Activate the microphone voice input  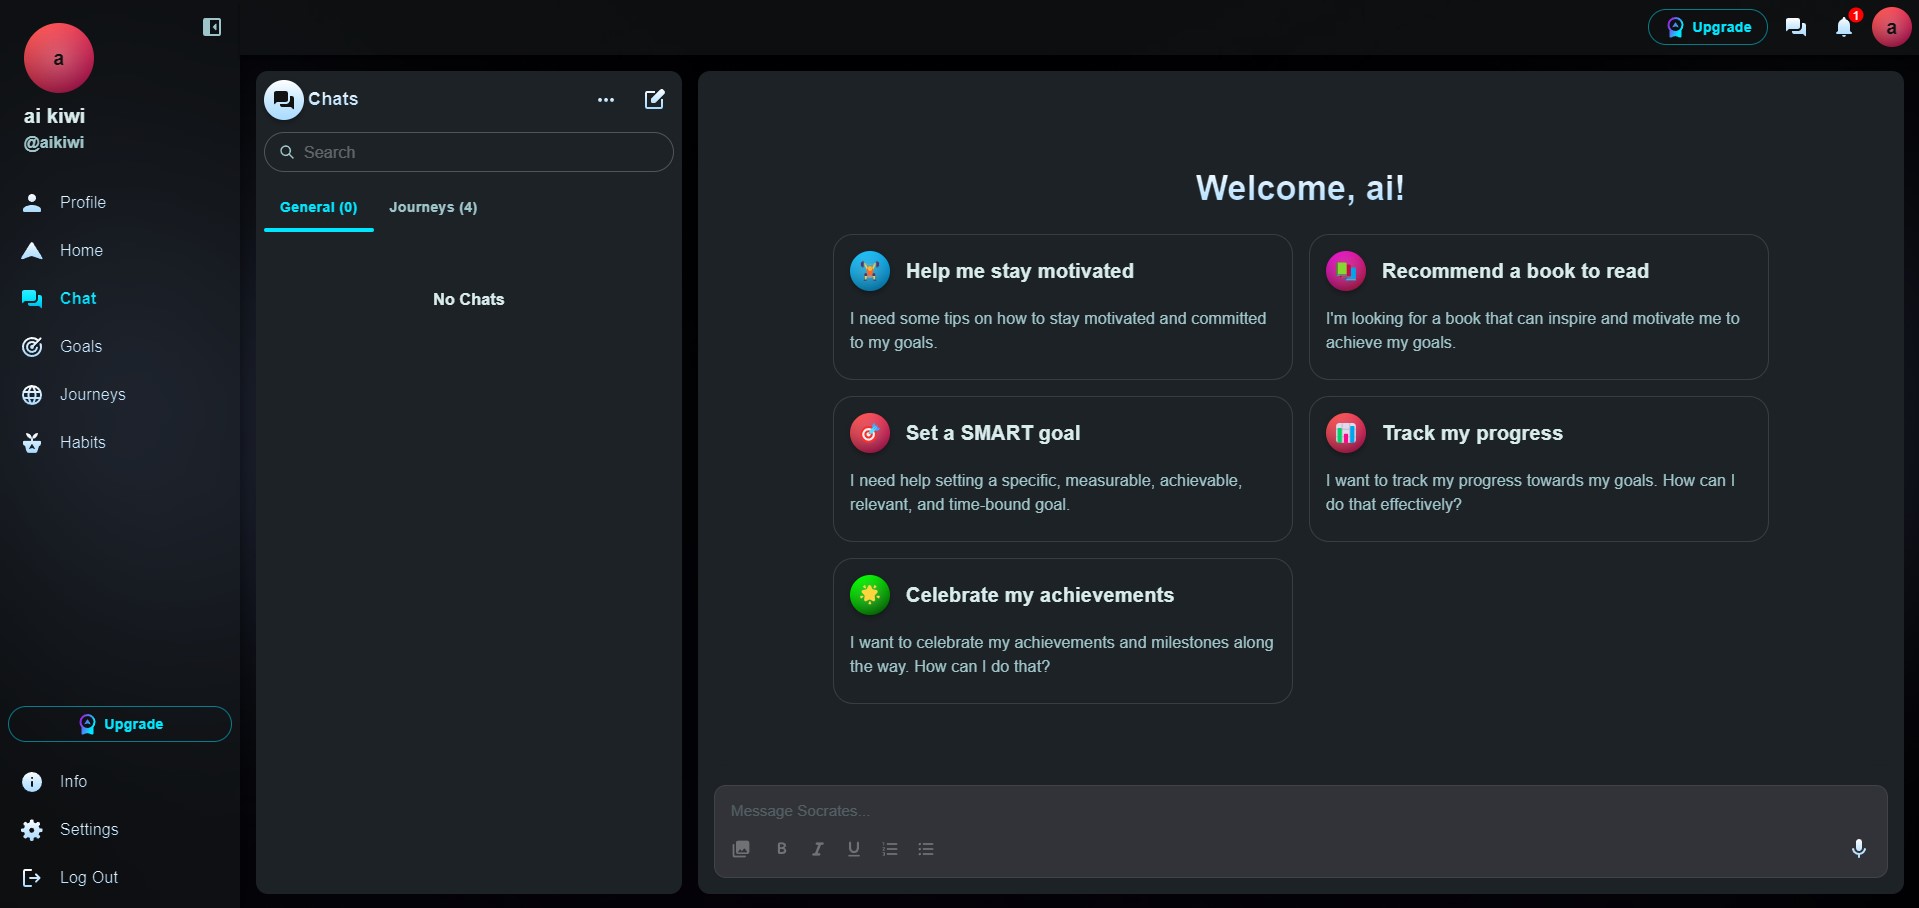point(1859,848)
